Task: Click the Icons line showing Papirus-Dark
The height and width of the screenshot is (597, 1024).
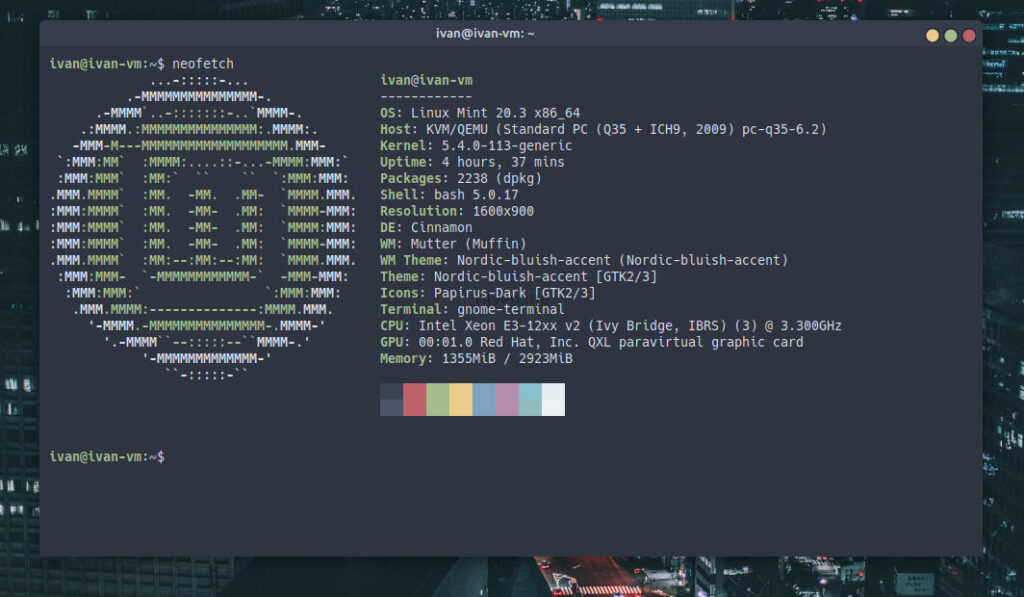Action: [487, 293]
